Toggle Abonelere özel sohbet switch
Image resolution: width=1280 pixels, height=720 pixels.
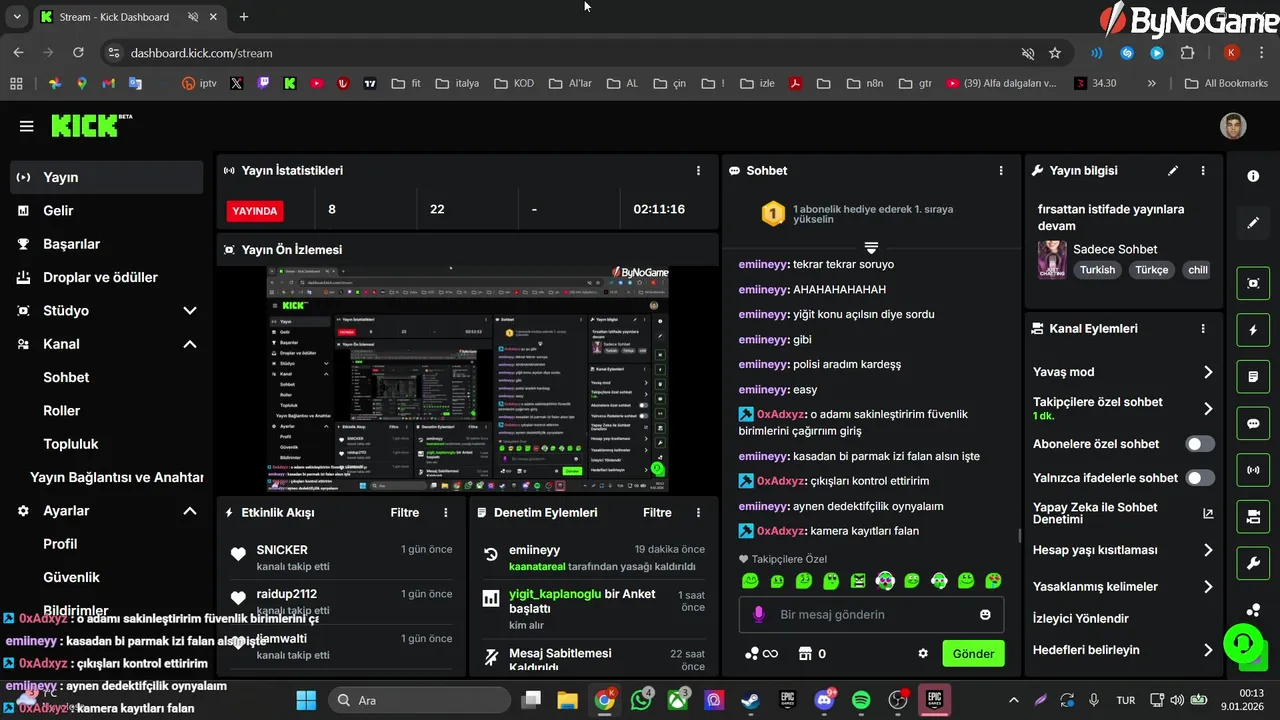coord(1200,444)
